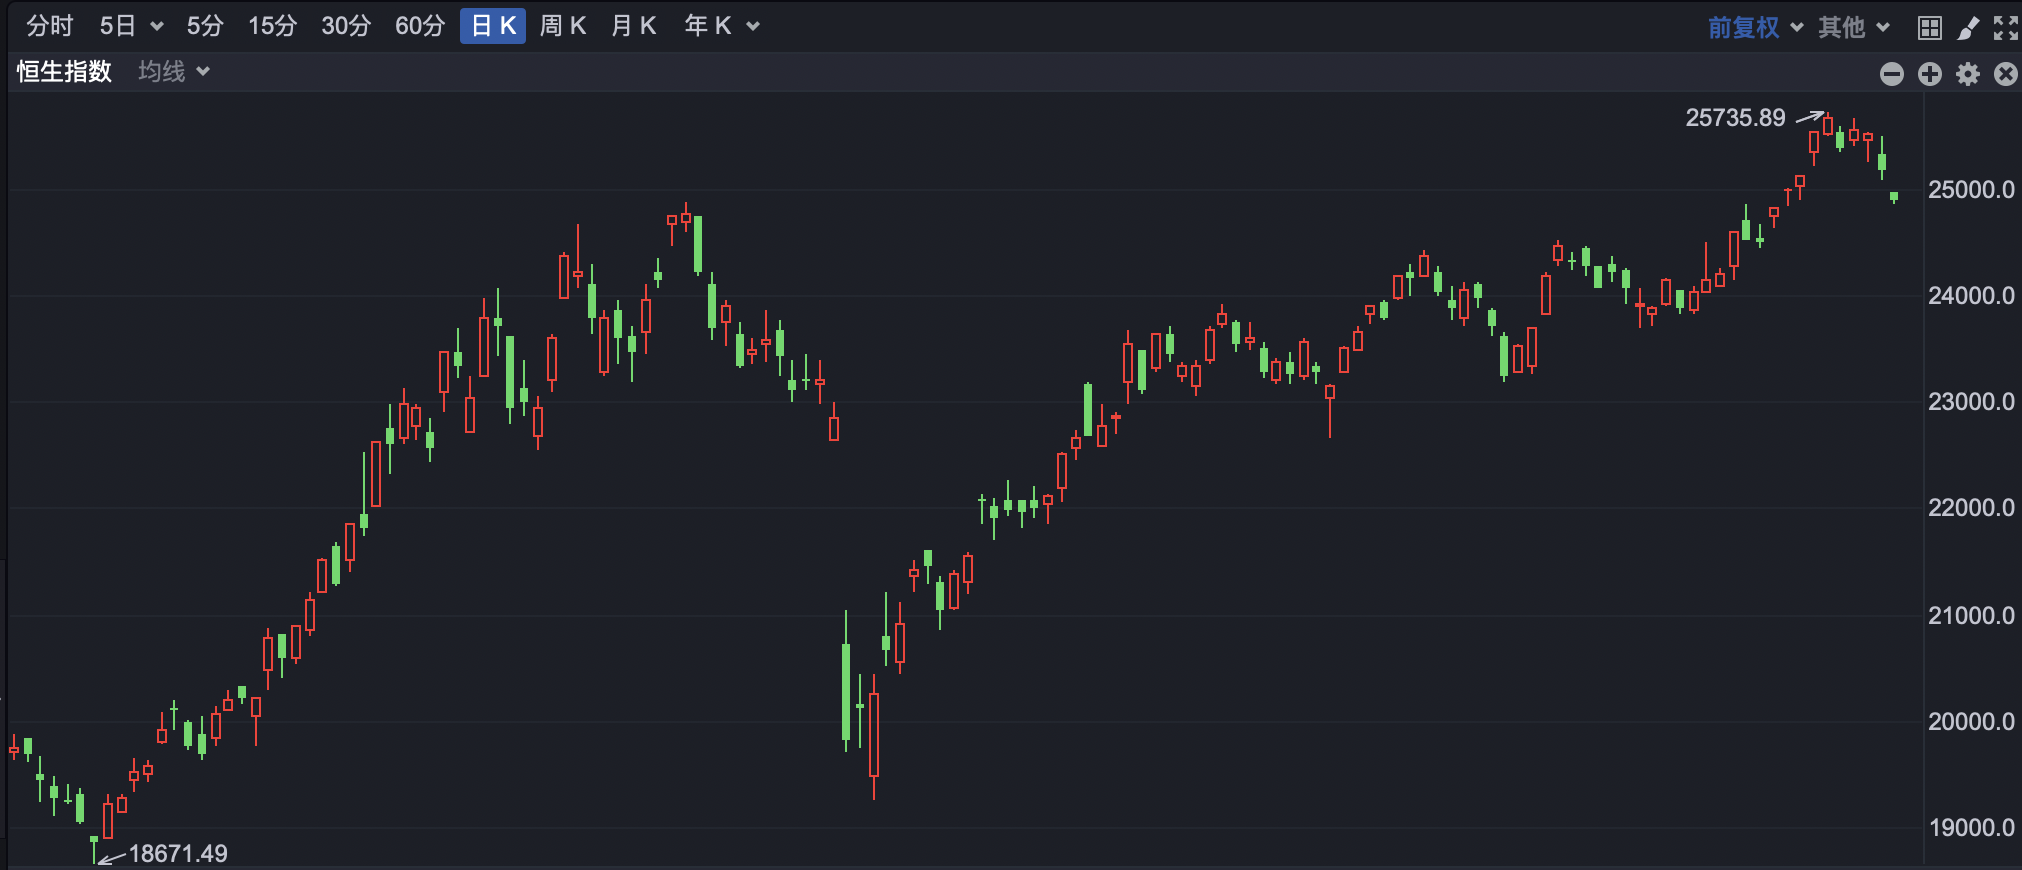Click the 20000.0 price axis label

pyautogui.click(x=1971, y=721)
